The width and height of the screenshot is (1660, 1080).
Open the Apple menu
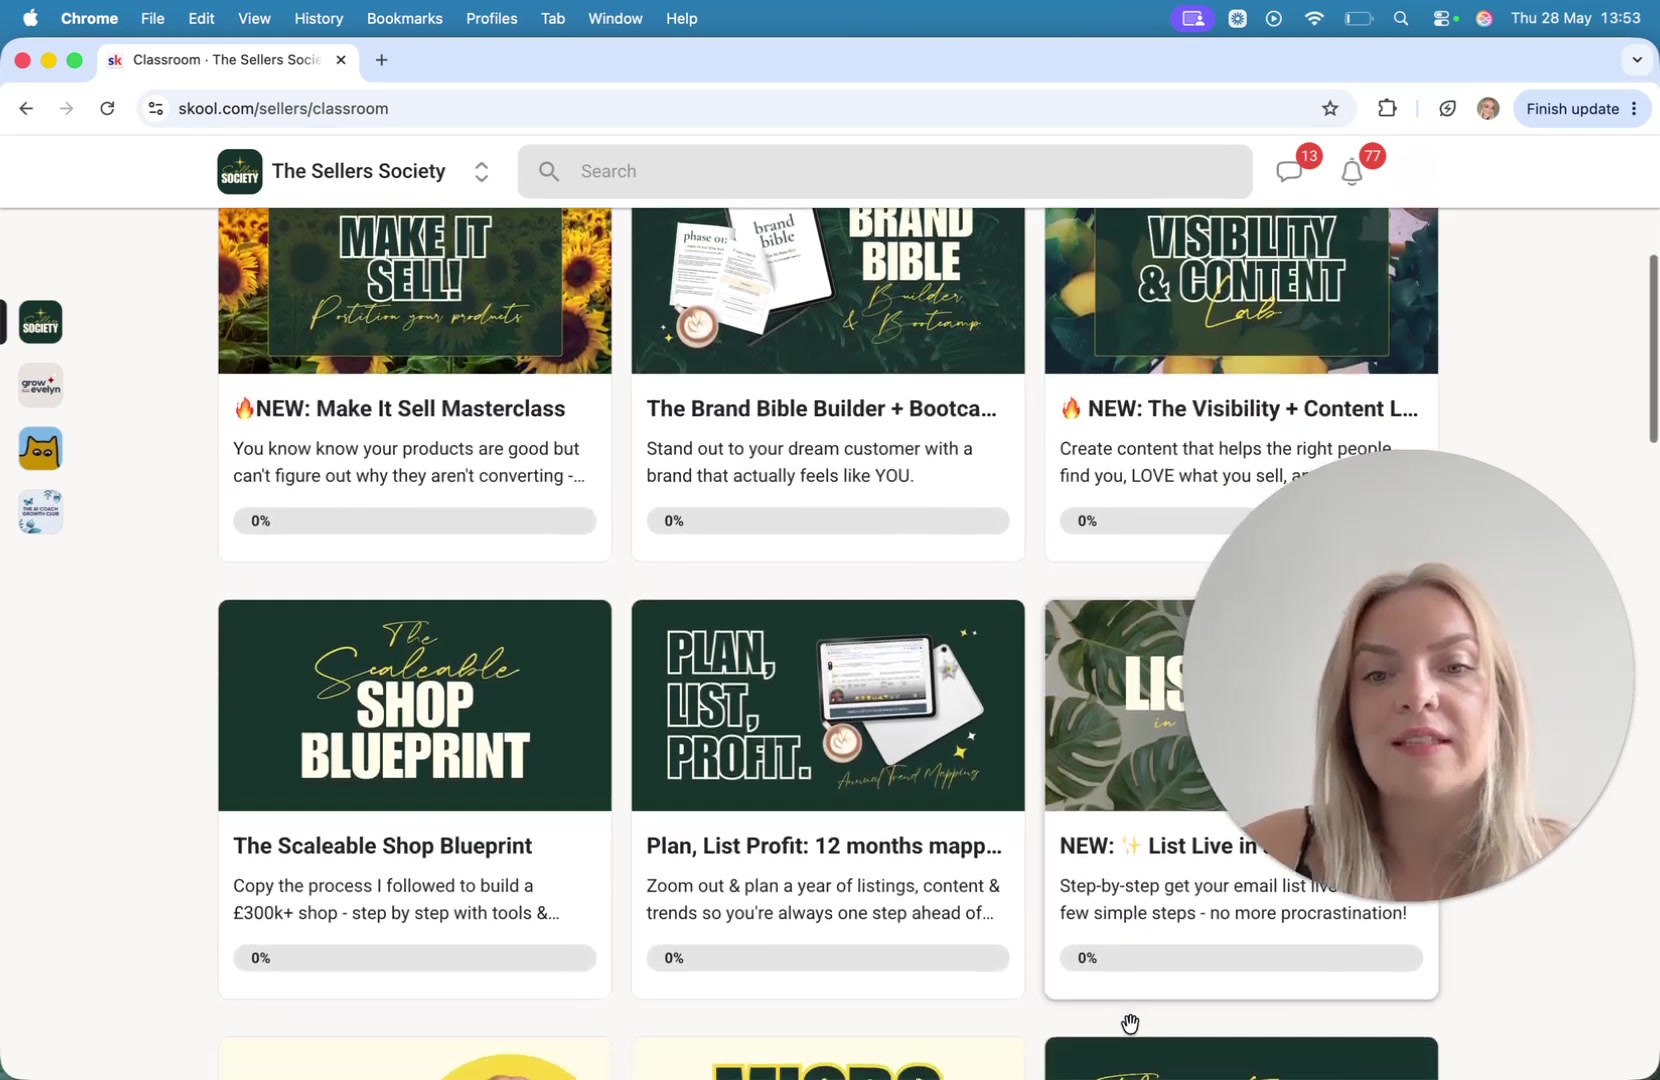(x=30, y=18)
